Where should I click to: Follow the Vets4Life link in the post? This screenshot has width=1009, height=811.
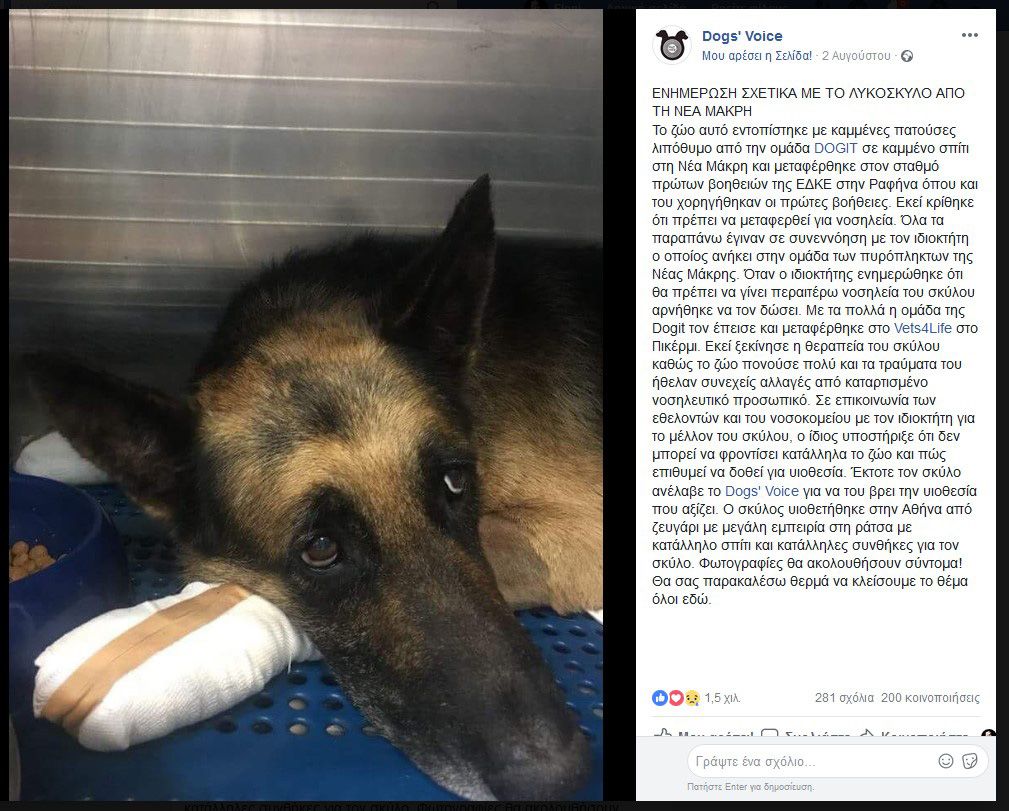922,328
